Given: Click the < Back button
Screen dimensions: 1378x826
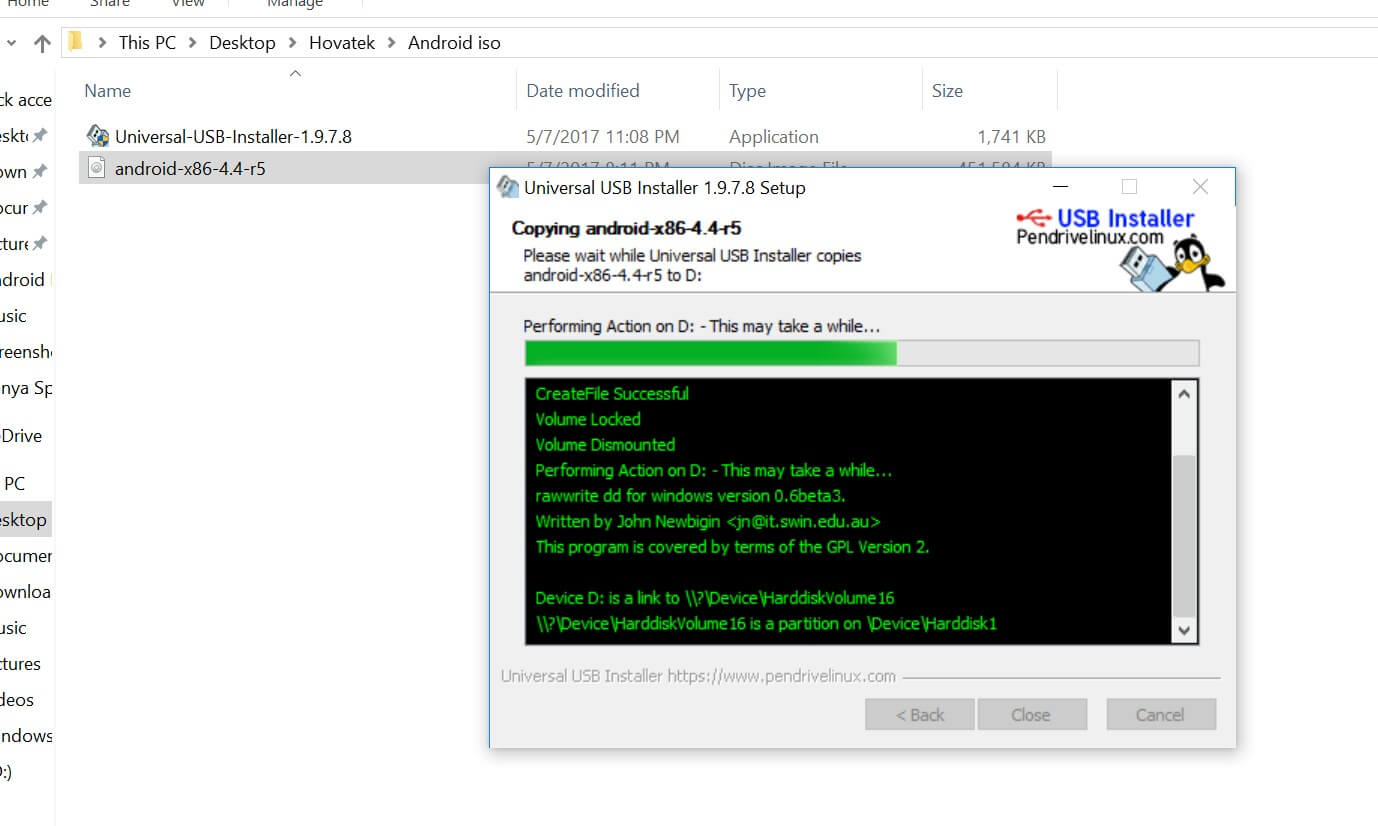Looking at the screenshot, I should [919, 713].
